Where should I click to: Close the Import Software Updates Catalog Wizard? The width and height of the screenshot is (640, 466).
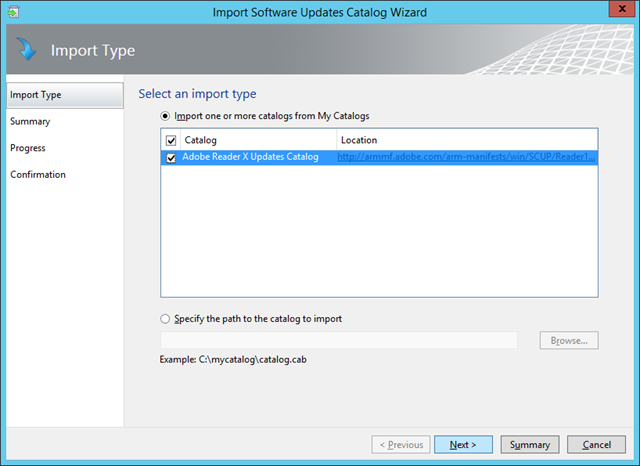(622, 9)
